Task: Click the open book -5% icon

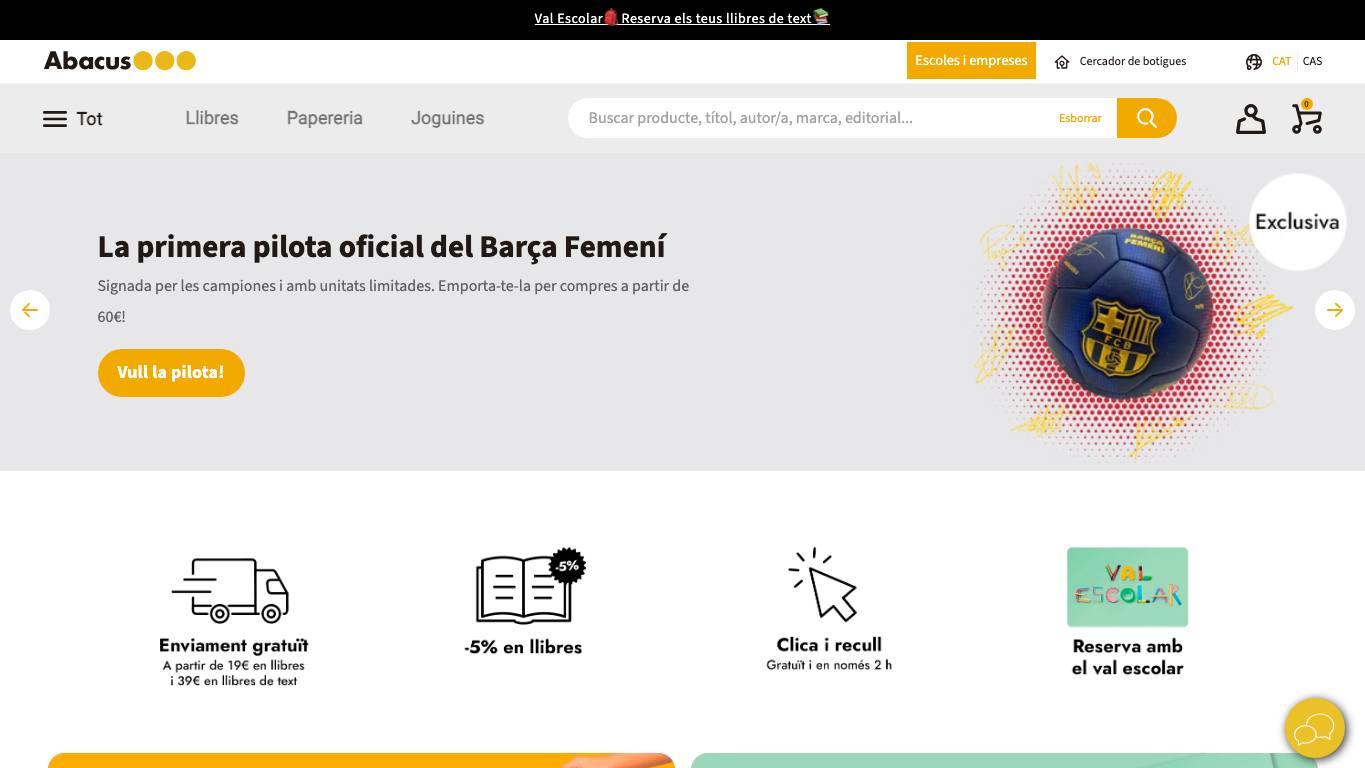Action: [530, 587]
